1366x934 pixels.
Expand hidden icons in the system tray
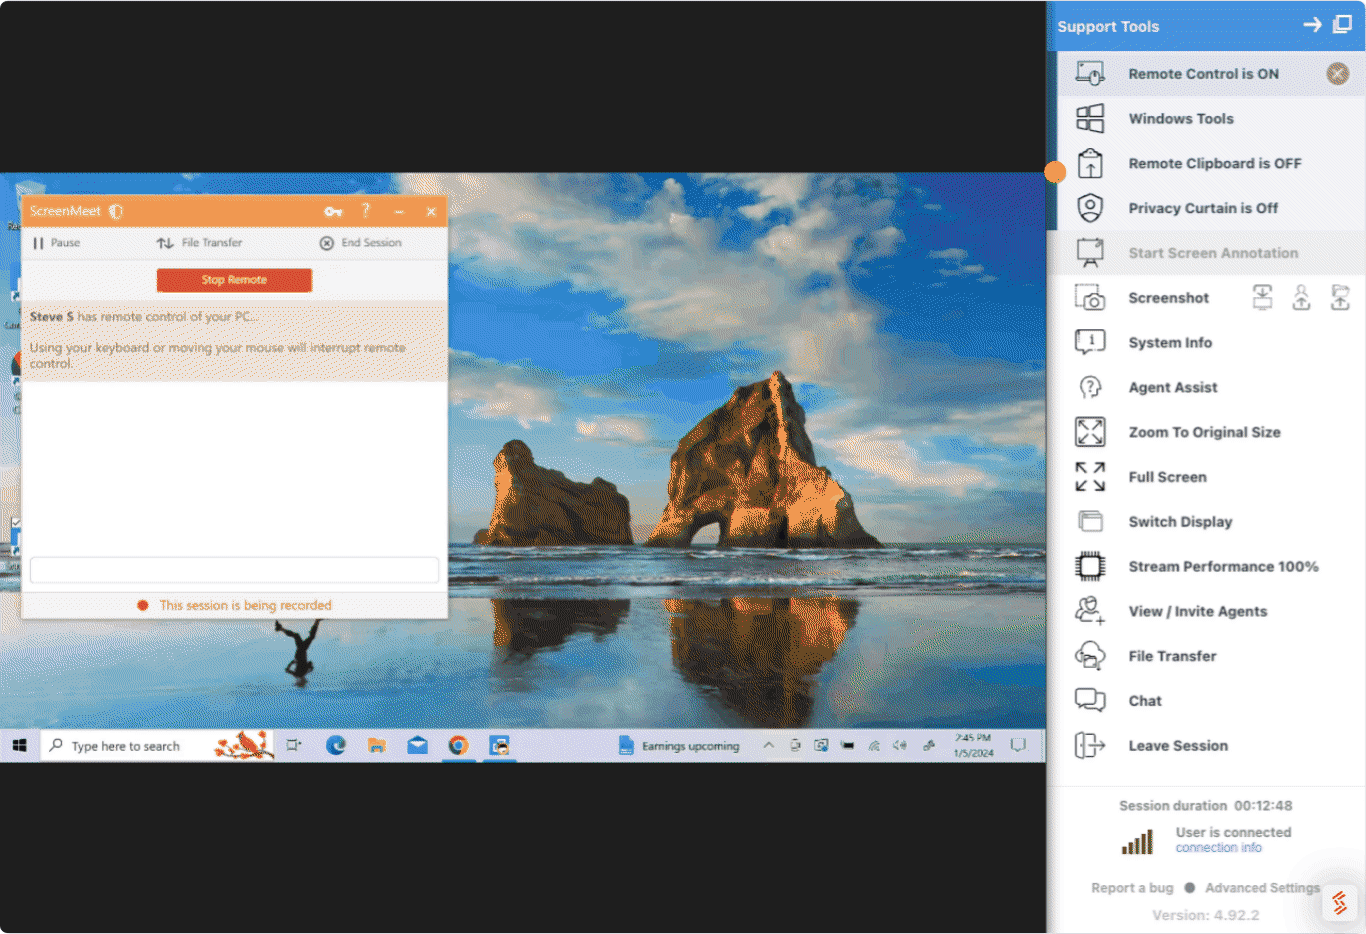tap(768, 745)
